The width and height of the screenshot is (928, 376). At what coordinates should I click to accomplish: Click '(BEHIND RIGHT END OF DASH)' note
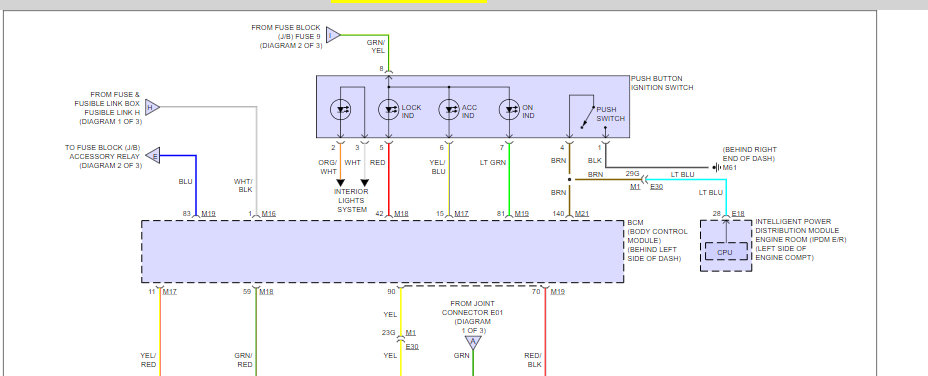click(x=749, y=154)
